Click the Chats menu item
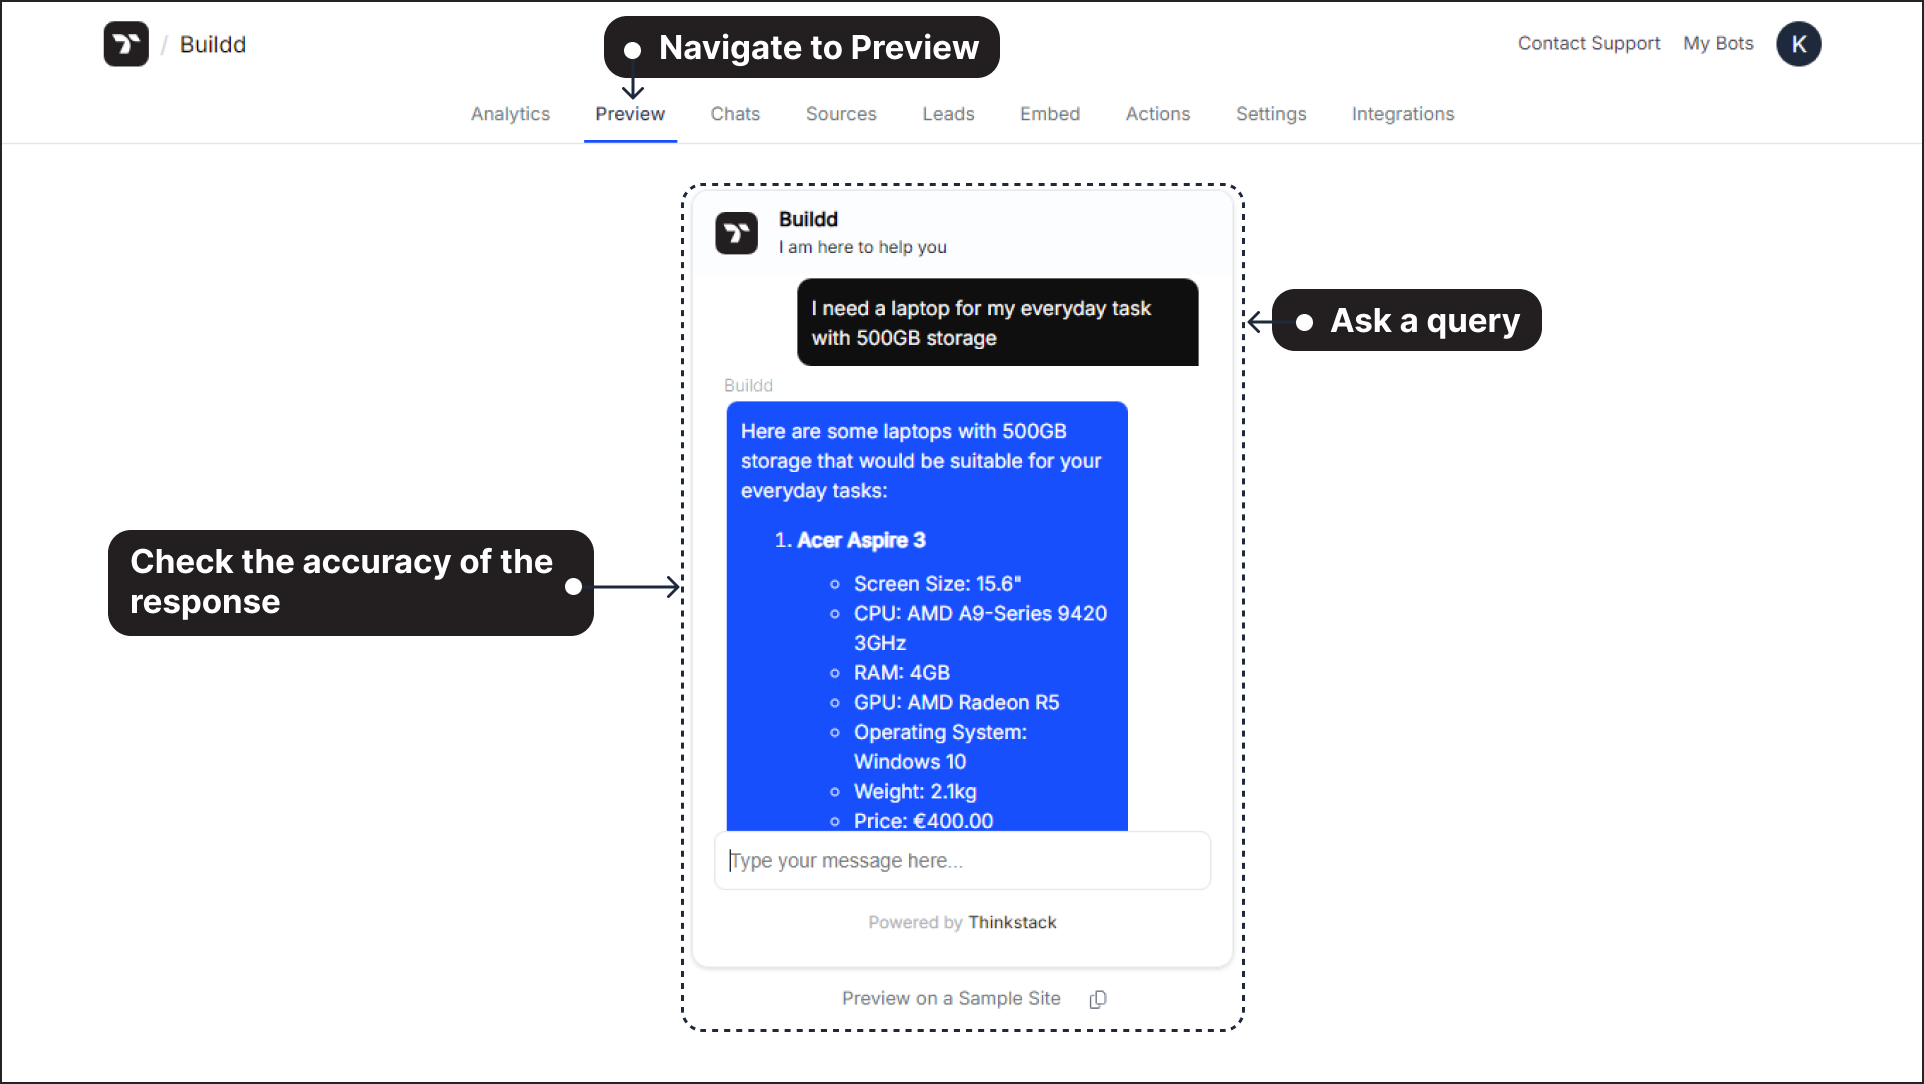The width and height of the screenshot is (1924, 1084). coord(735,114)
